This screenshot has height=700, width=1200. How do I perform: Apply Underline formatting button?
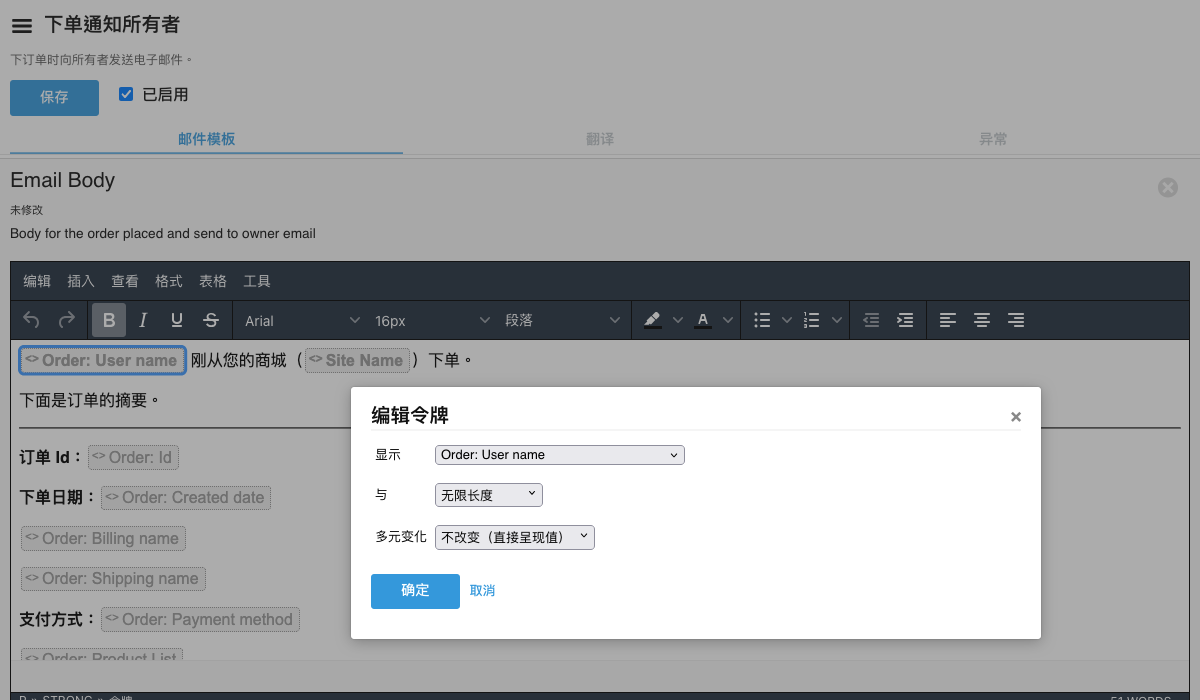177,320
